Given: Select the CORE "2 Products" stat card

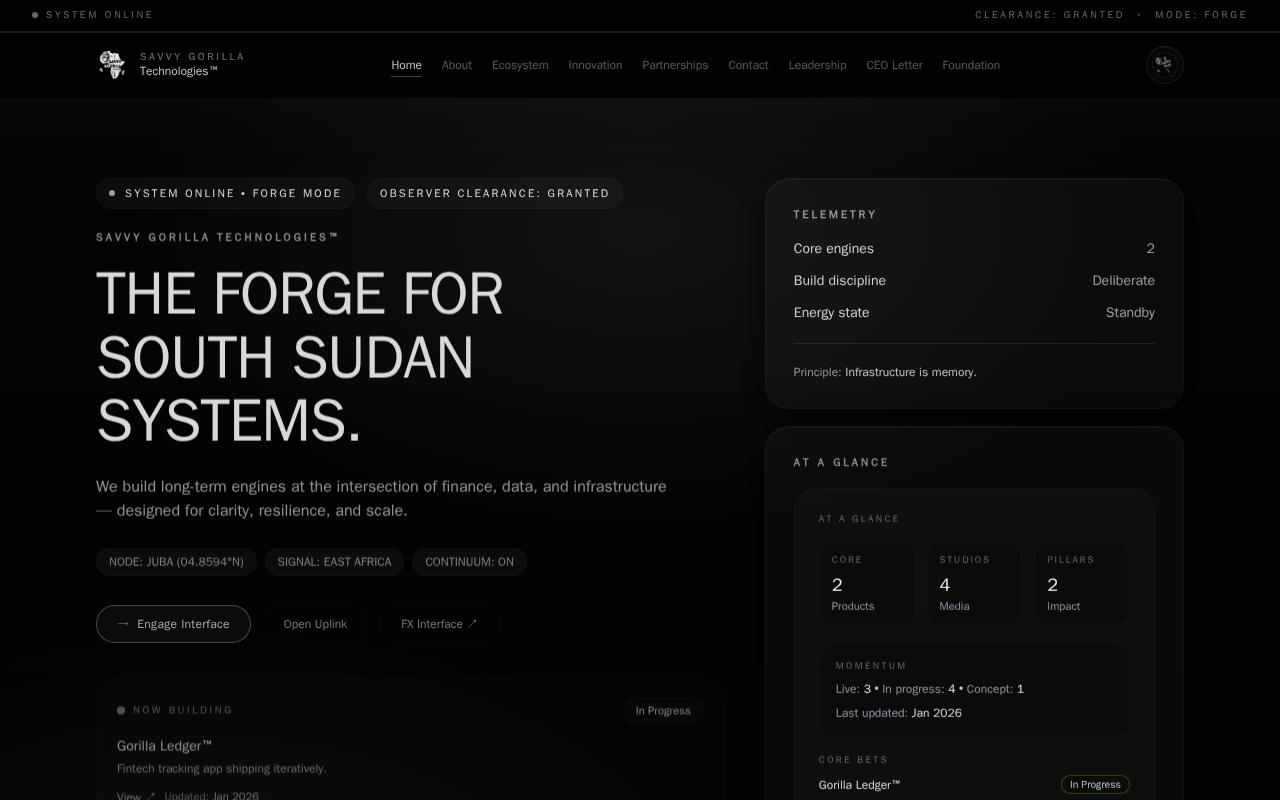Looking at the screenshot, I should [x=867, y=584].
